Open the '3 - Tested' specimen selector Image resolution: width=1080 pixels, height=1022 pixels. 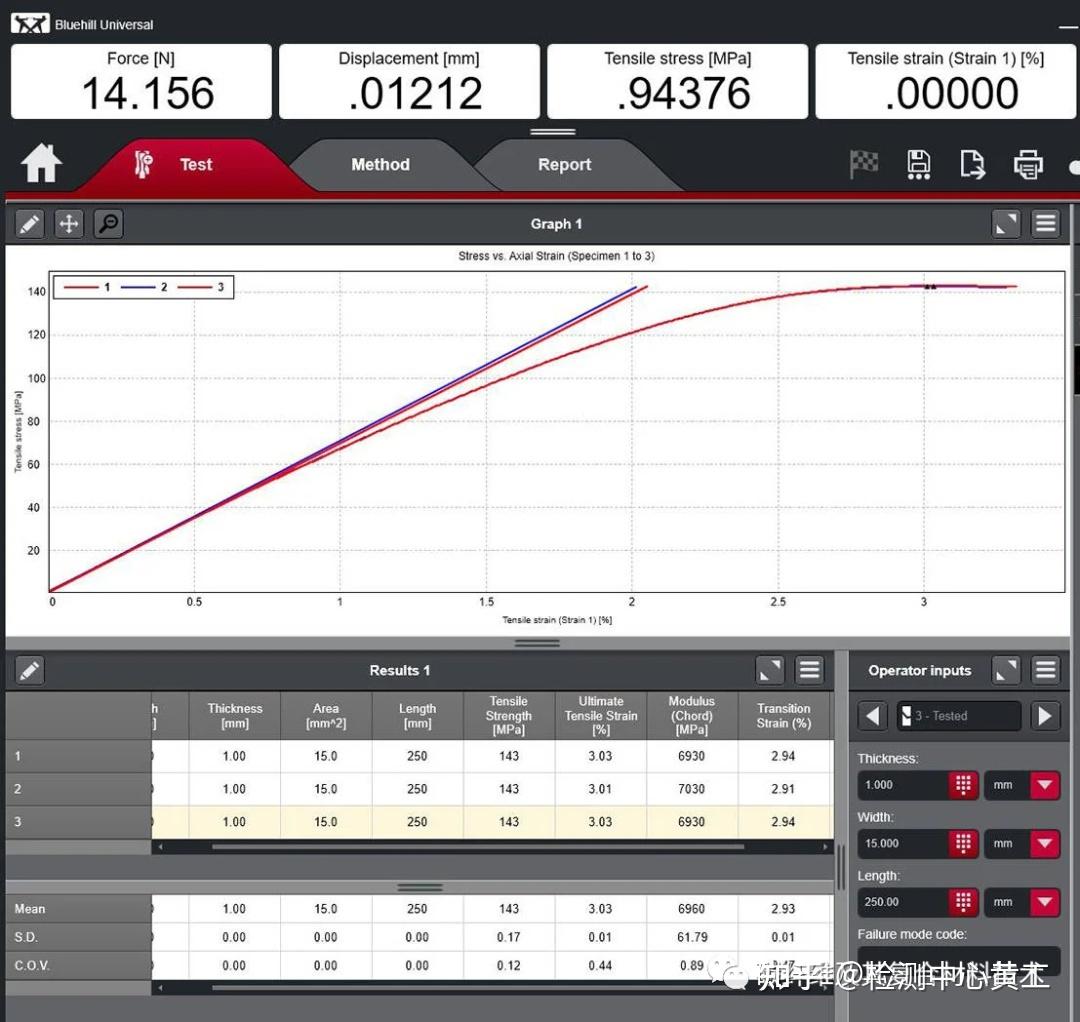tap(959, 716)
